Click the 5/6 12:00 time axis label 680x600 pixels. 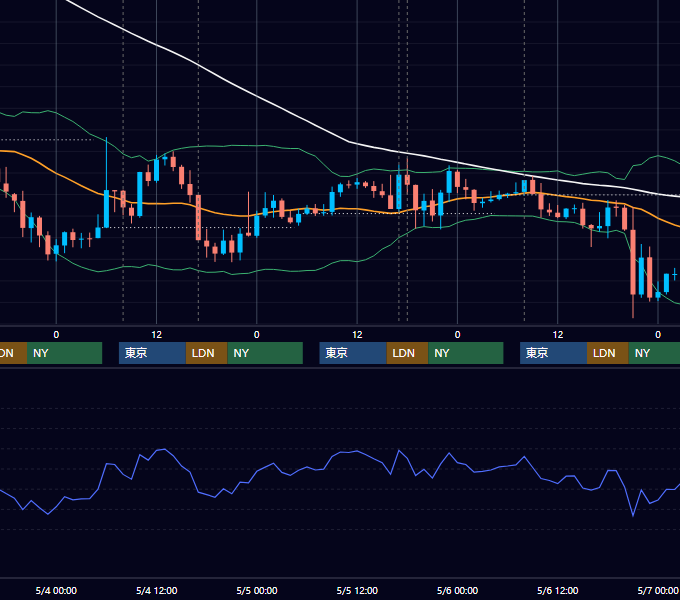pyautogui.click(x=558, y=590)
